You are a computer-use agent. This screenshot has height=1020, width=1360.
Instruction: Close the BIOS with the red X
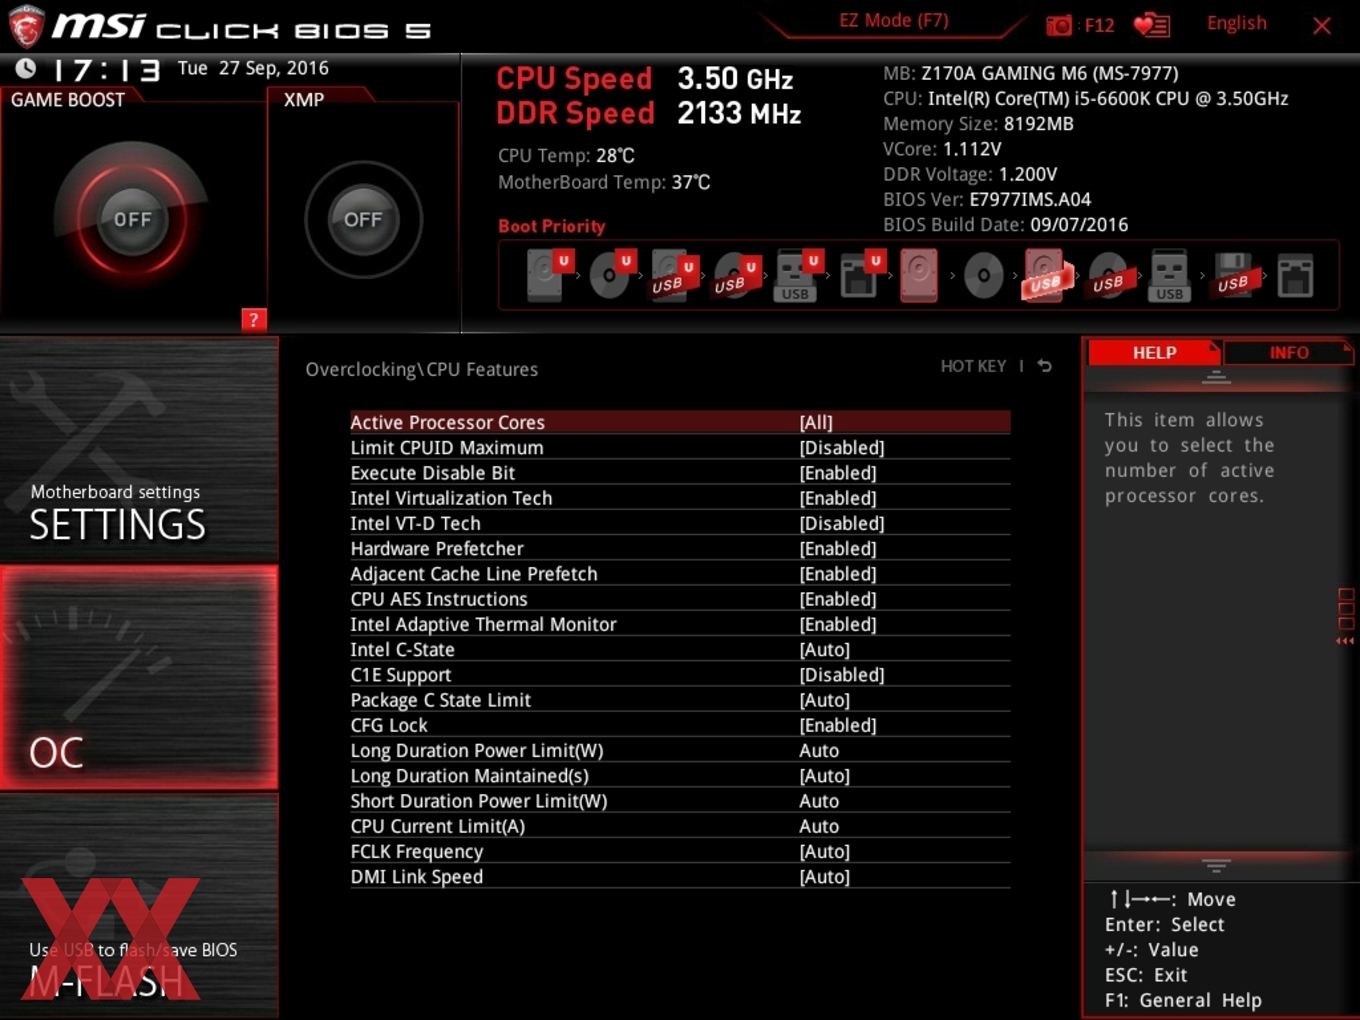1322,26
